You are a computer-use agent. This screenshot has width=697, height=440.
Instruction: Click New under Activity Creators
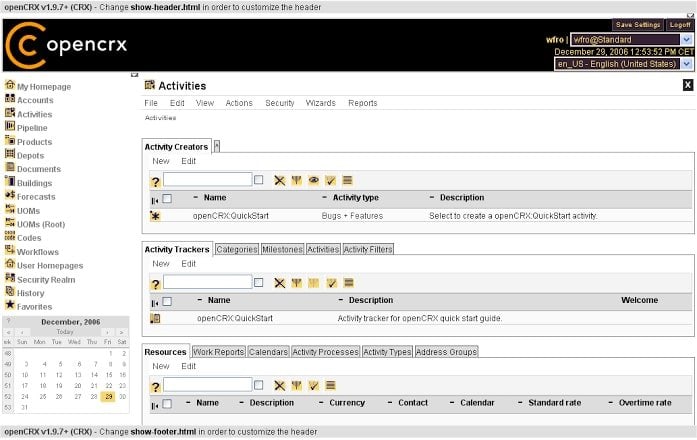(x=160, y=161)
